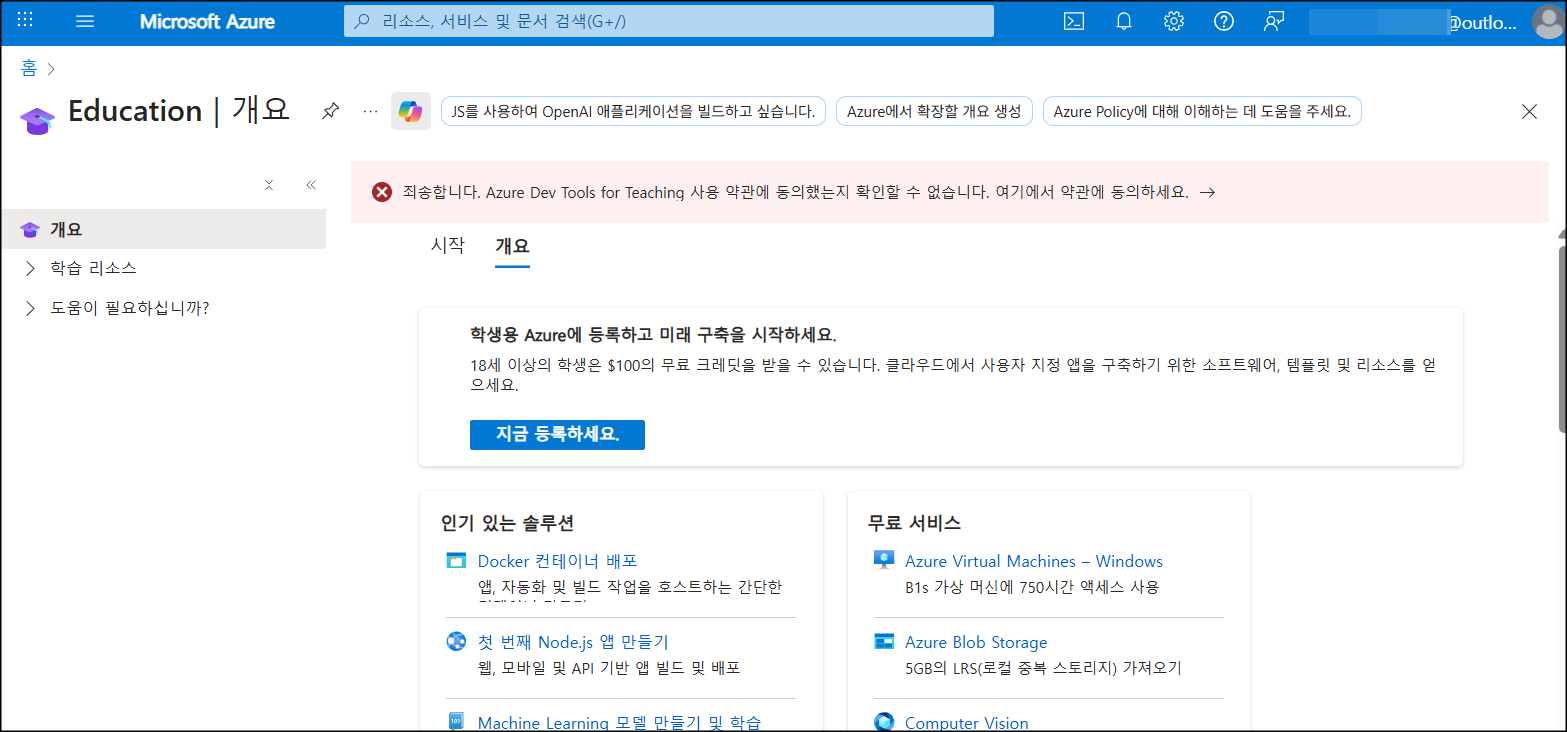This screenshot has height=732, width=1567.
Task: Open portal settings gear
Action: click(x=1174, y=21)
